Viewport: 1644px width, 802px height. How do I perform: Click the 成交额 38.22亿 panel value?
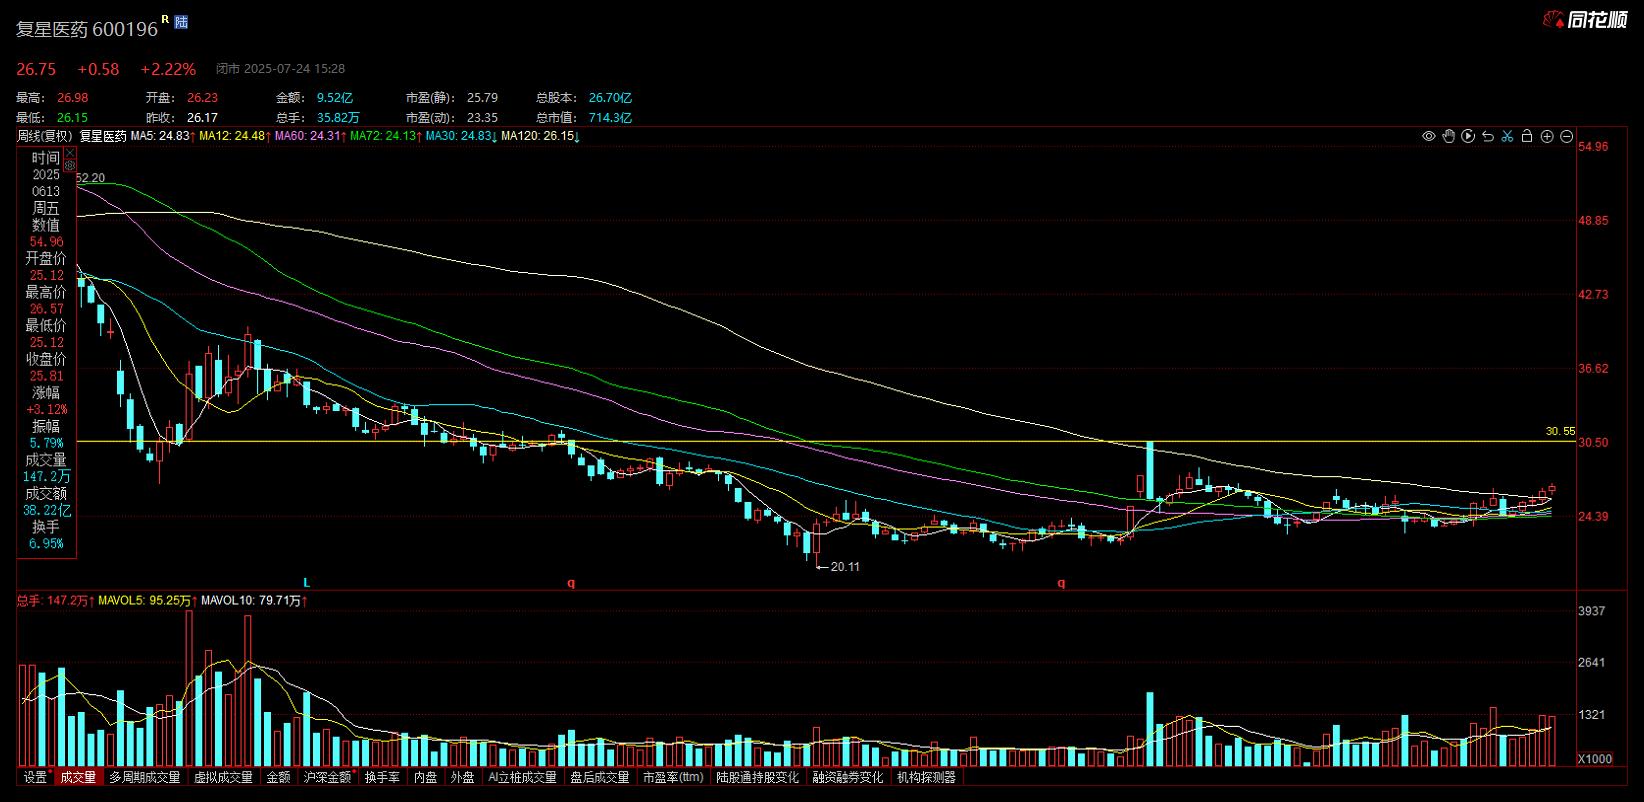46,510
